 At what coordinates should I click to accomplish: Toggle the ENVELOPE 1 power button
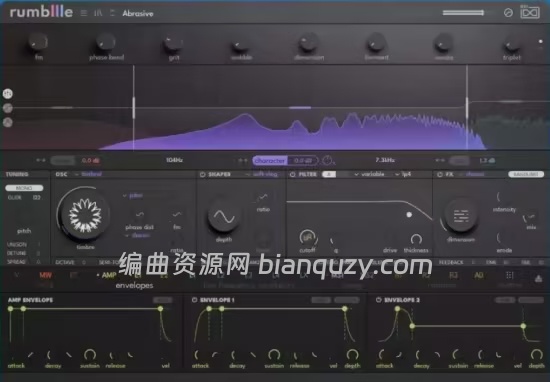pos(194,300)
